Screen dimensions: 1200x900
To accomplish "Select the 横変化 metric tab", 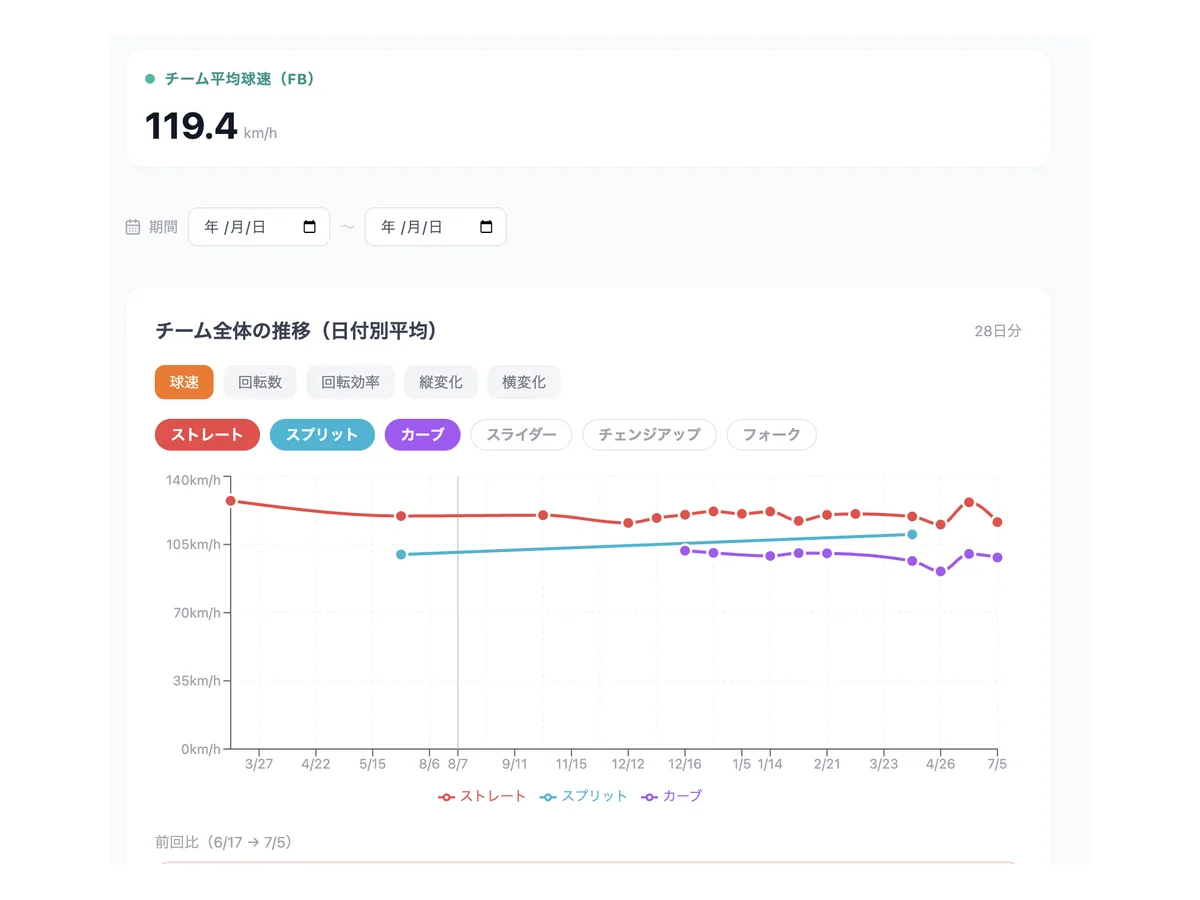I will pos(524,382).
